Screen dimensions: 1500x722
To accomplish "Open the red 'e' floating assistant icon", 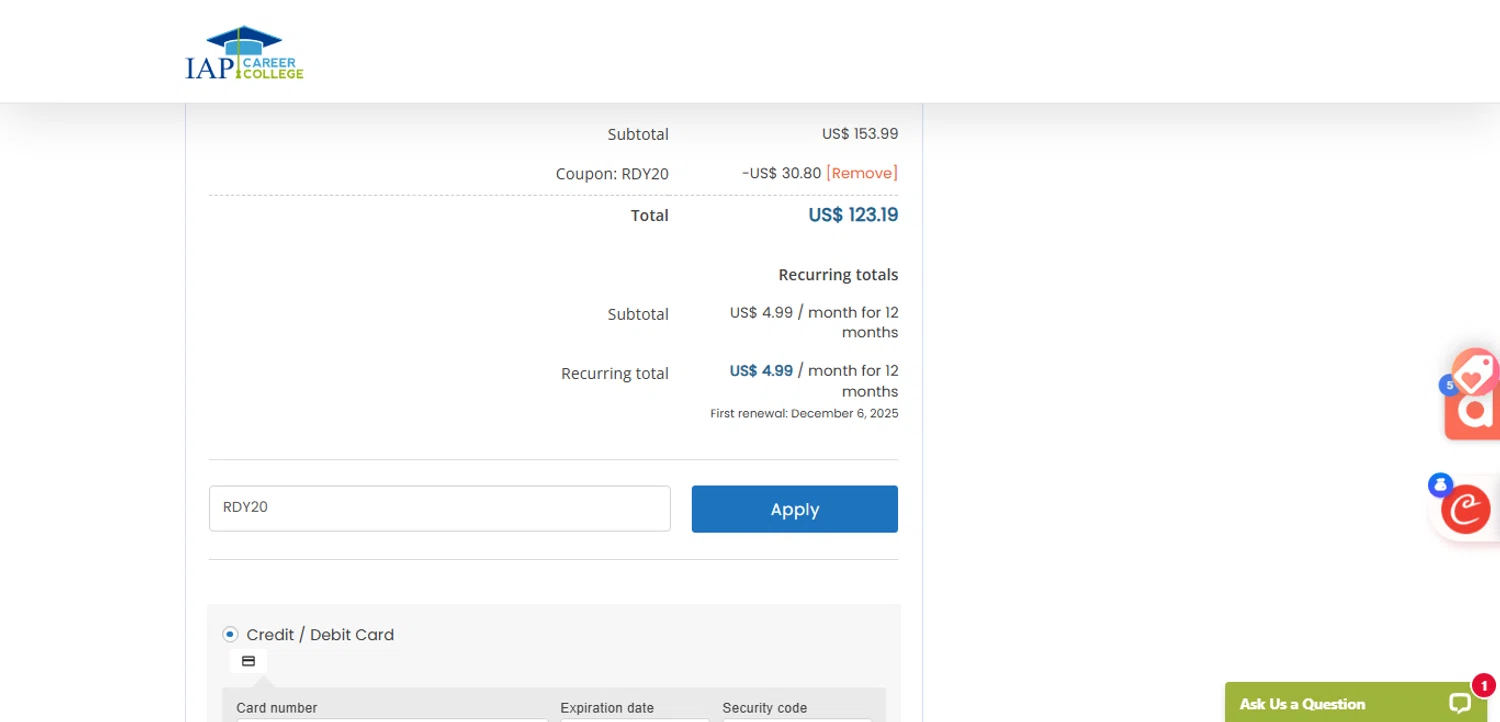I will (x=1466, y=510).
